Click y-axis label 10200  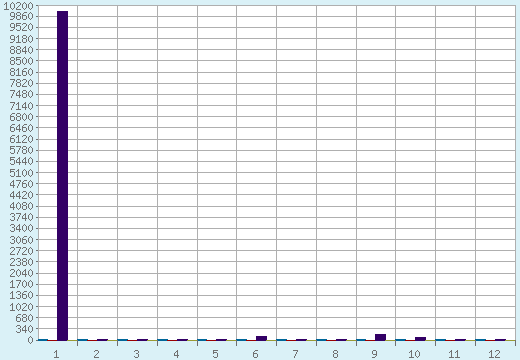(x=19, y=6)
